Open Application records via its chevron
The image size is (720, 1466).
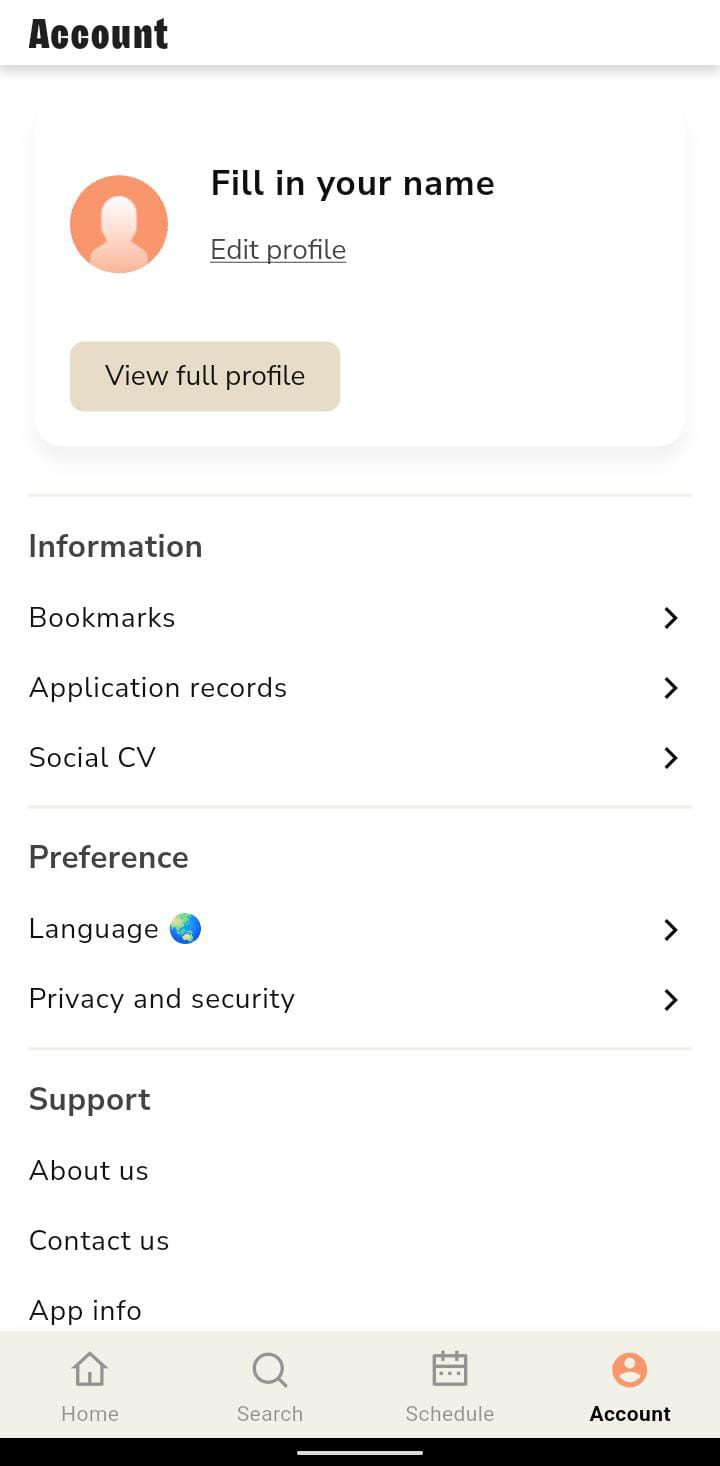(671, 688)
